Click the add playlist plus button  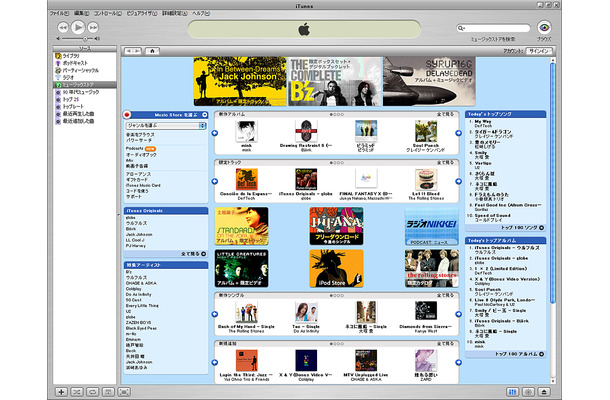click(x=61, y=392)
